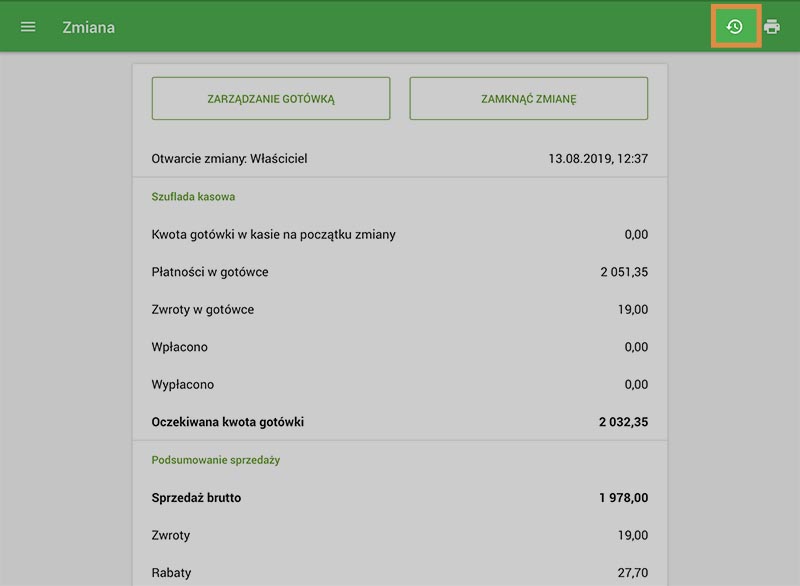
Task: Click the shift opening date 13.08.2019, 12:37
Action: pyautogui.click(x=598, y=159)
